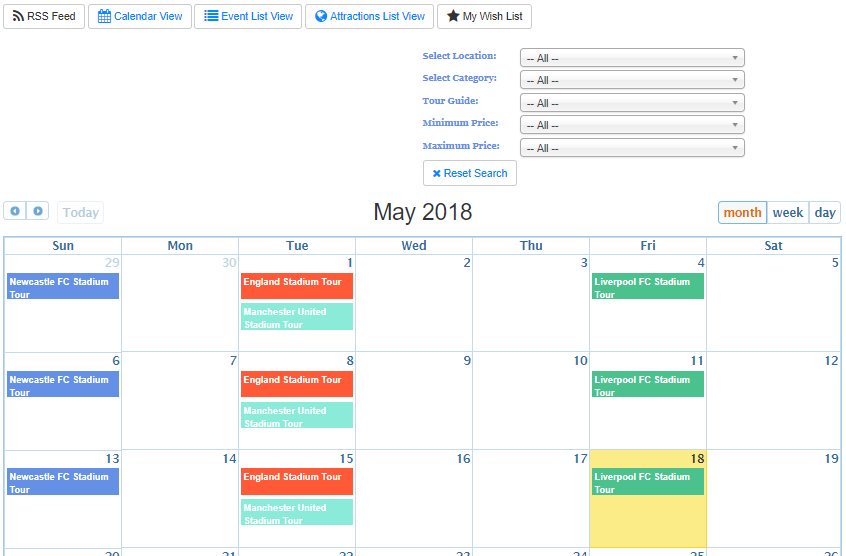Viewport: 846px width, 556px height.
Task: Select the month view tab
Action: click(x=742, y=212)
